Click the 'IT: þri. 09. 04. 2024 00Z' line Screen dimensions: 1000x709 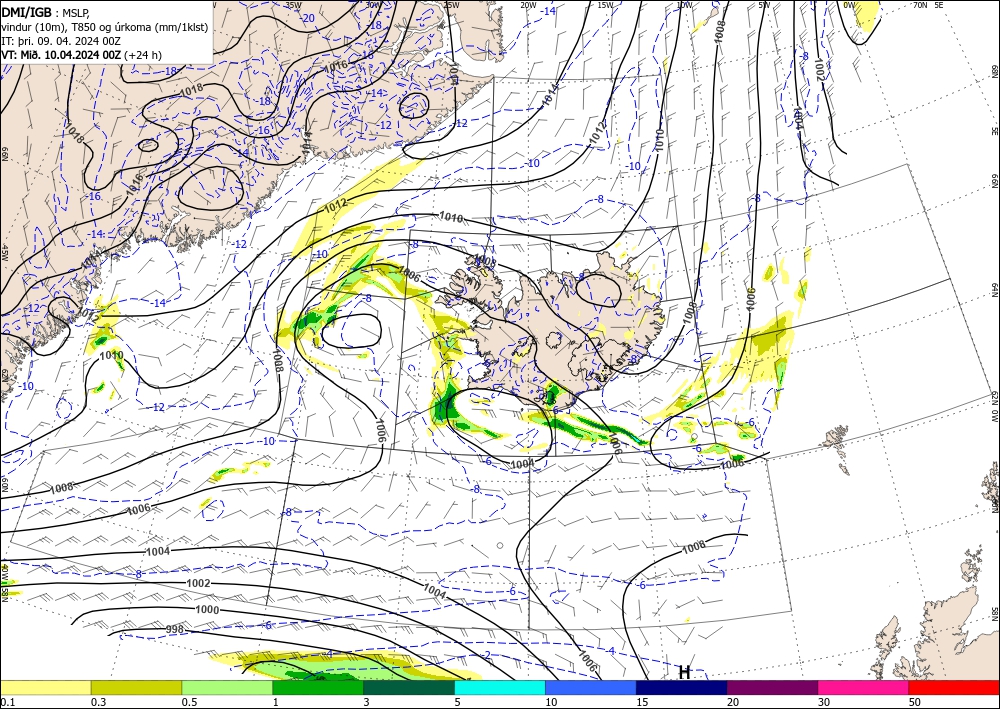click(x=61, y=41)
